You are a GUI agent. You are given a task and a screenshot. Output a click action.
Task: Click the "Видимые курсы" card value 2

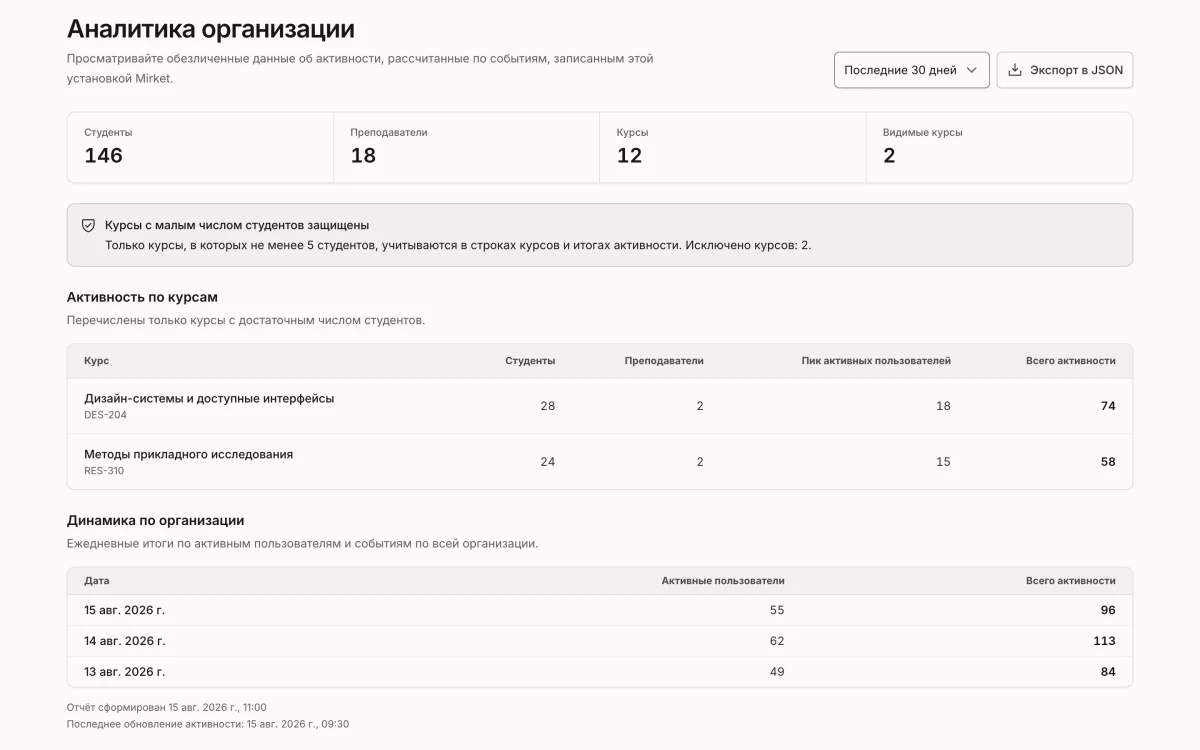889,155
